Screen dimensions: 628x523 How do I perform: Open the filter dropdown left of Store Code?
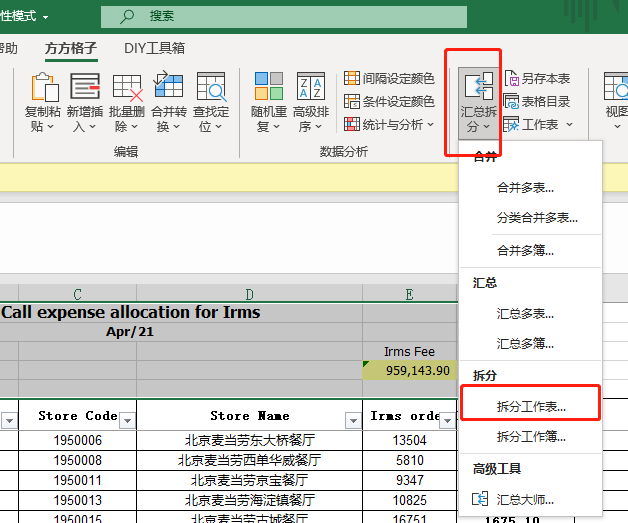(9, 420)
